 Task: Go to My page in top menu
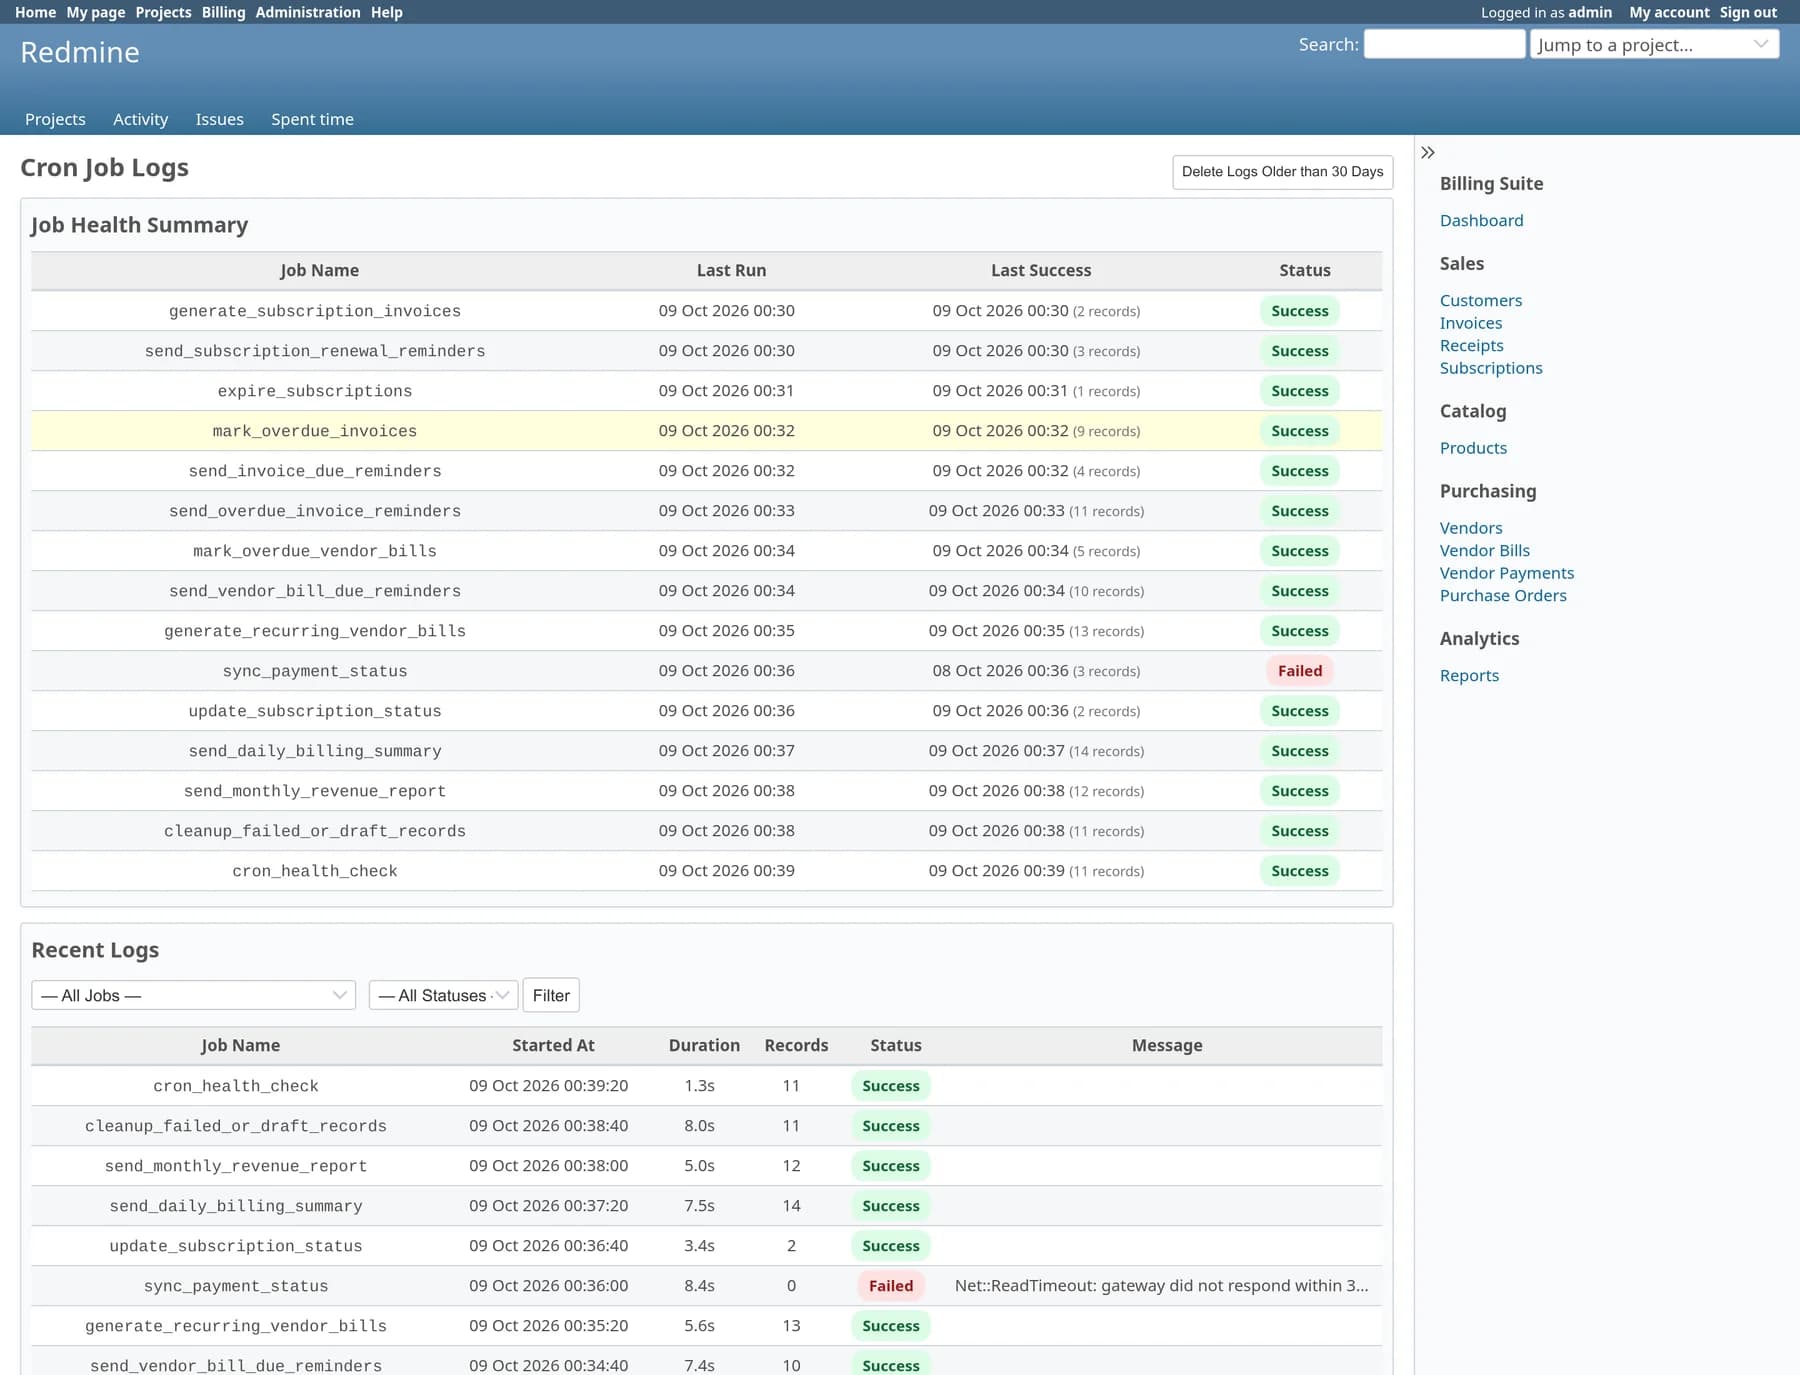coord(96,12)
